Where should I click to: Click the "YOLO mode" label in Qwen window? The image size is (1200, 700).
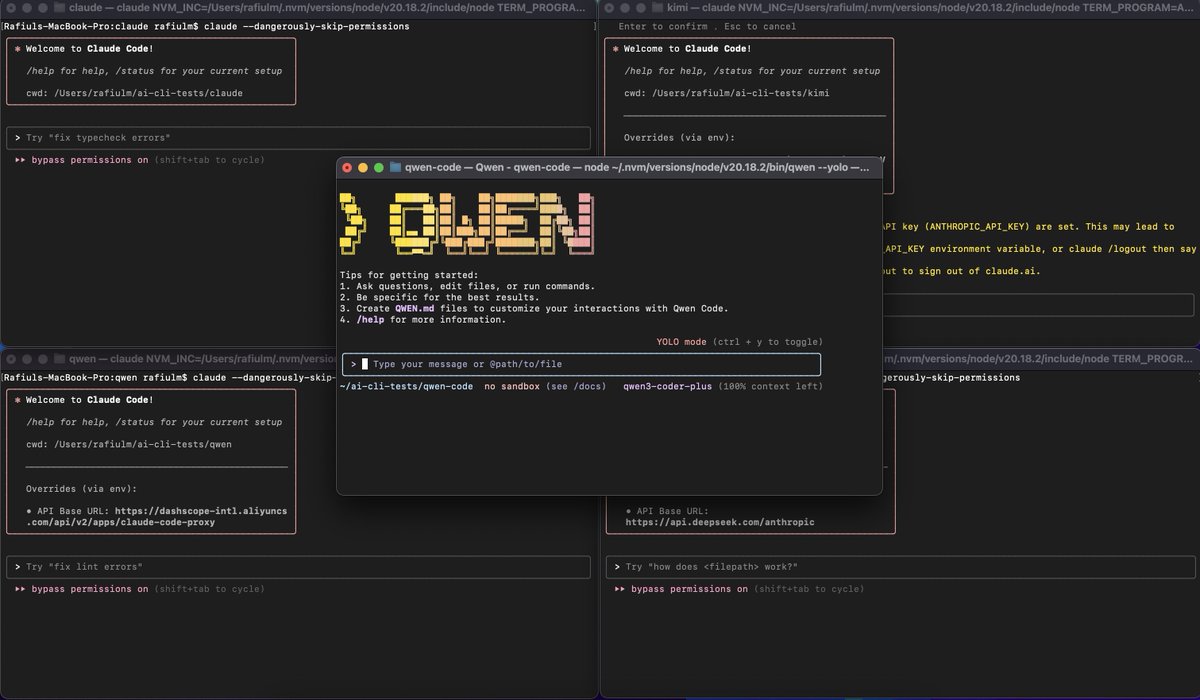(x=681, y=342)
